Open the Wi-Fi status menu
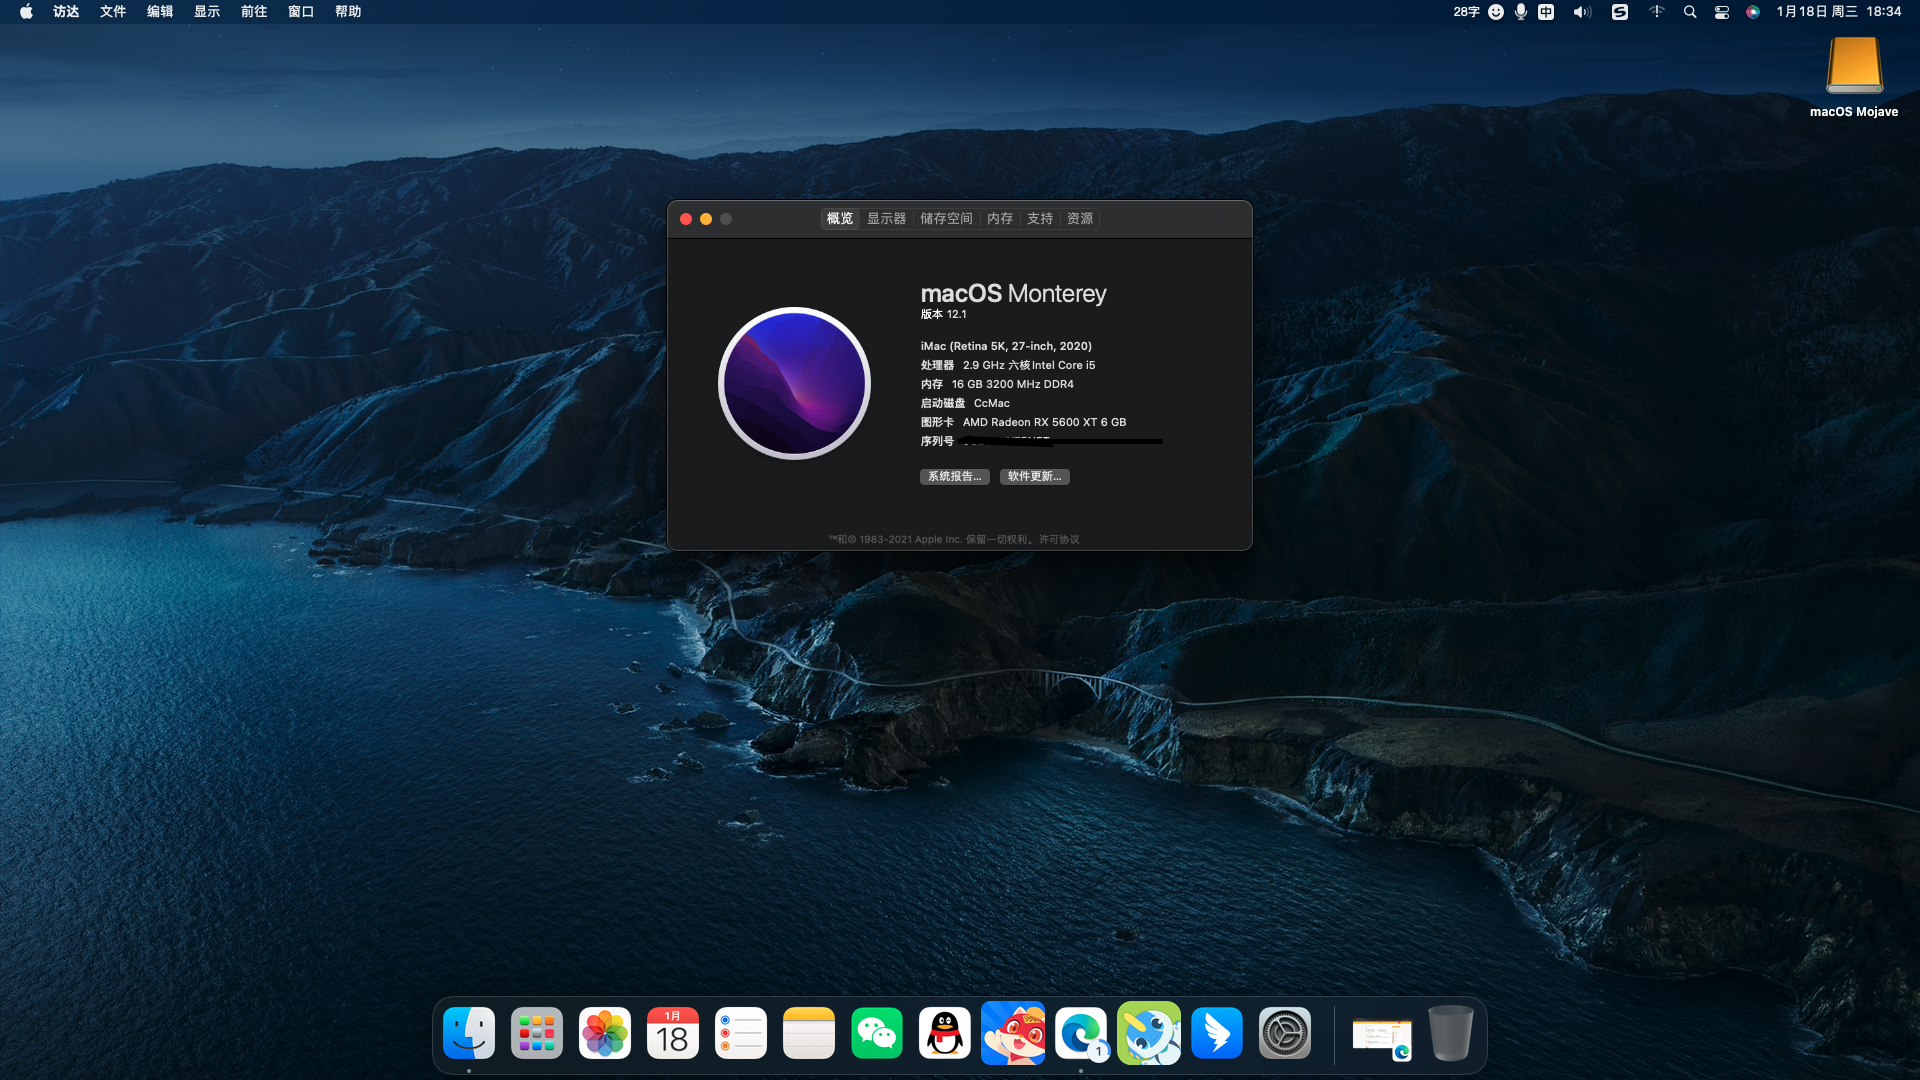 point(1657,12)
